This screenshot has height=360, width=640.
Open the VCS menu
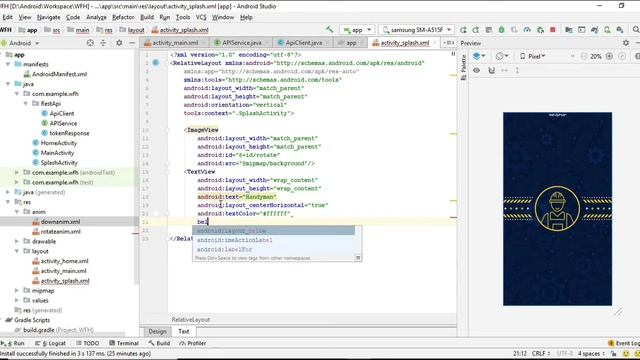(x=201, y=17)
